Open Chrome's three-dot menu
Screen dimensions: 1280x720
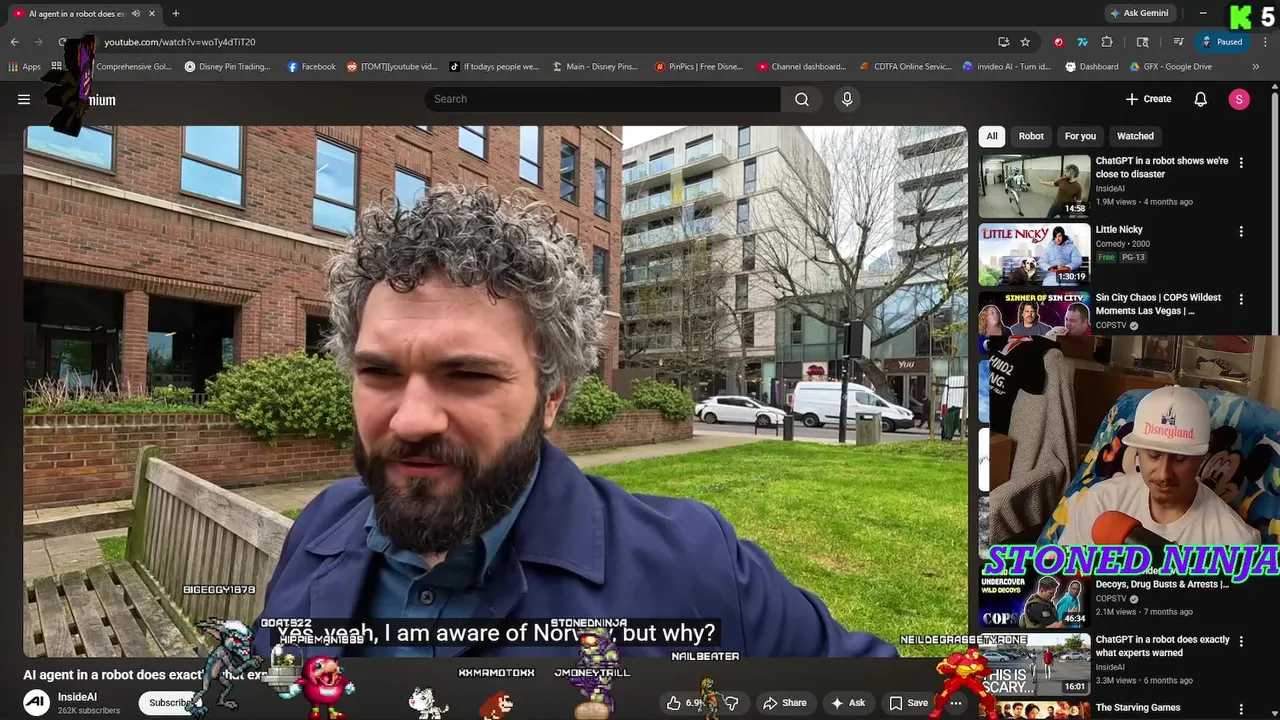click(x=1265, y=42)
